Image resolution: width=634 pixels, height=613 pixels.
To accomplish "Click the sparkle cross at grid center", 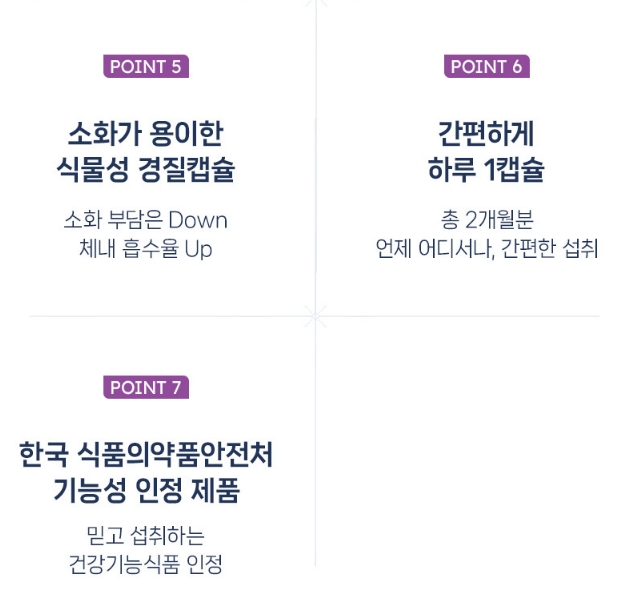I will point(315,316).
